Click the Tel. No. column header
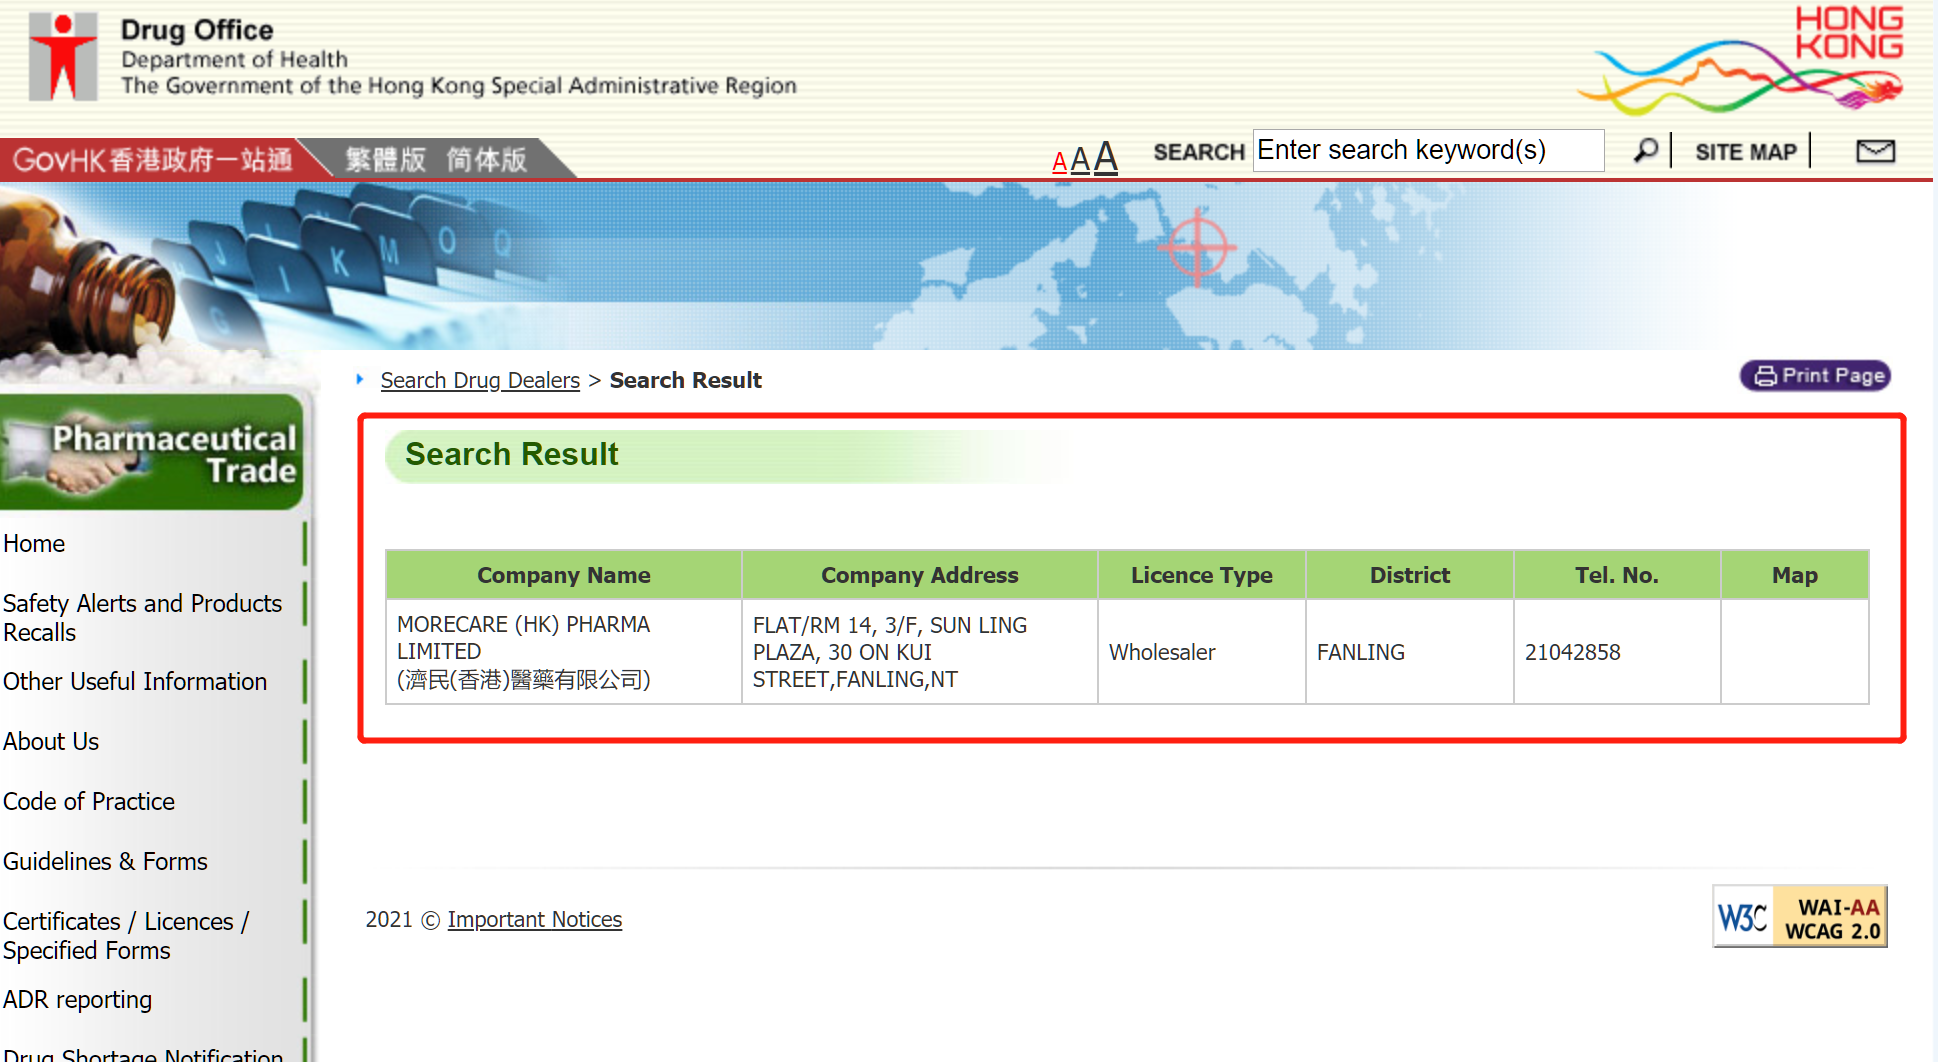1938x1062 pixels. pos(1616,575)
